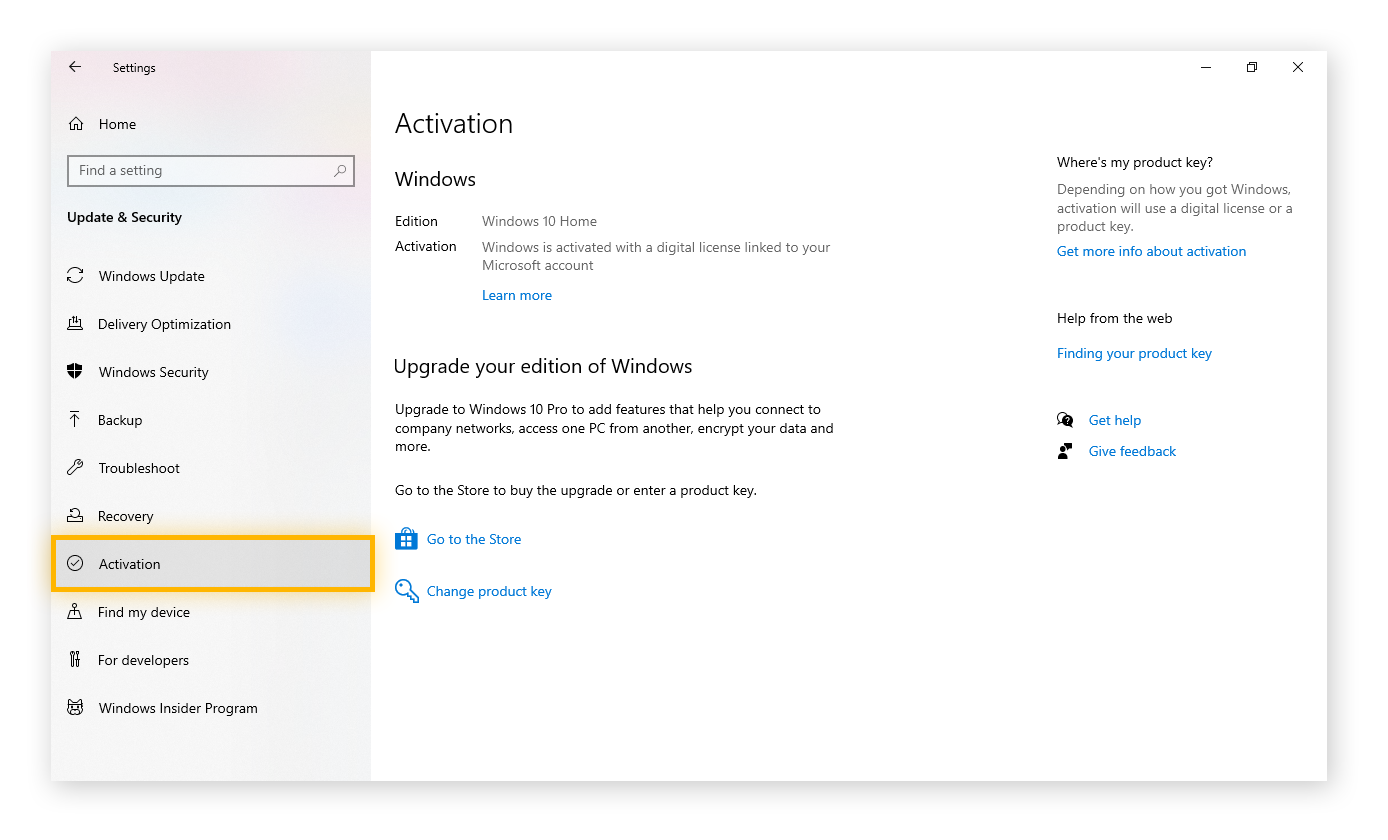Open the Learn more link
This screenshot has height=840, width=1388.
pyautogui.click(x=517, y=295)
